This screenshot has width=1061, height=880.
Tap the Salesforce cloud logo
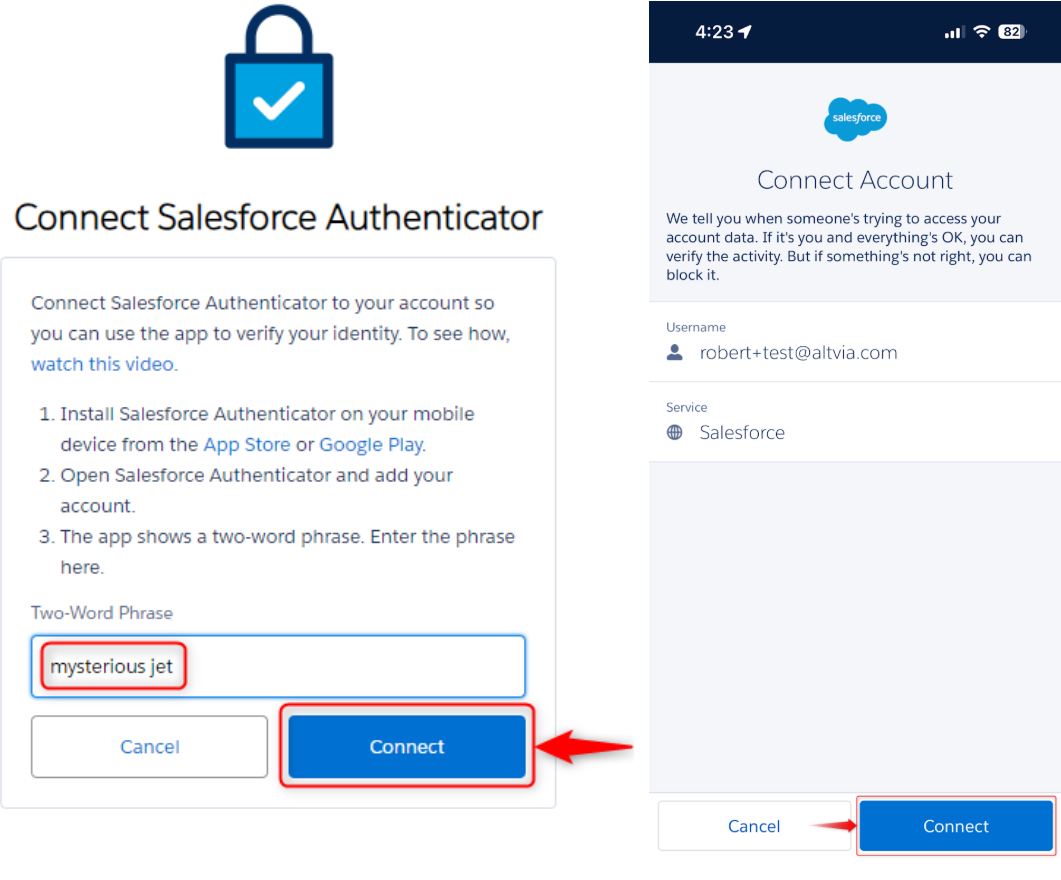pos(855,119)
